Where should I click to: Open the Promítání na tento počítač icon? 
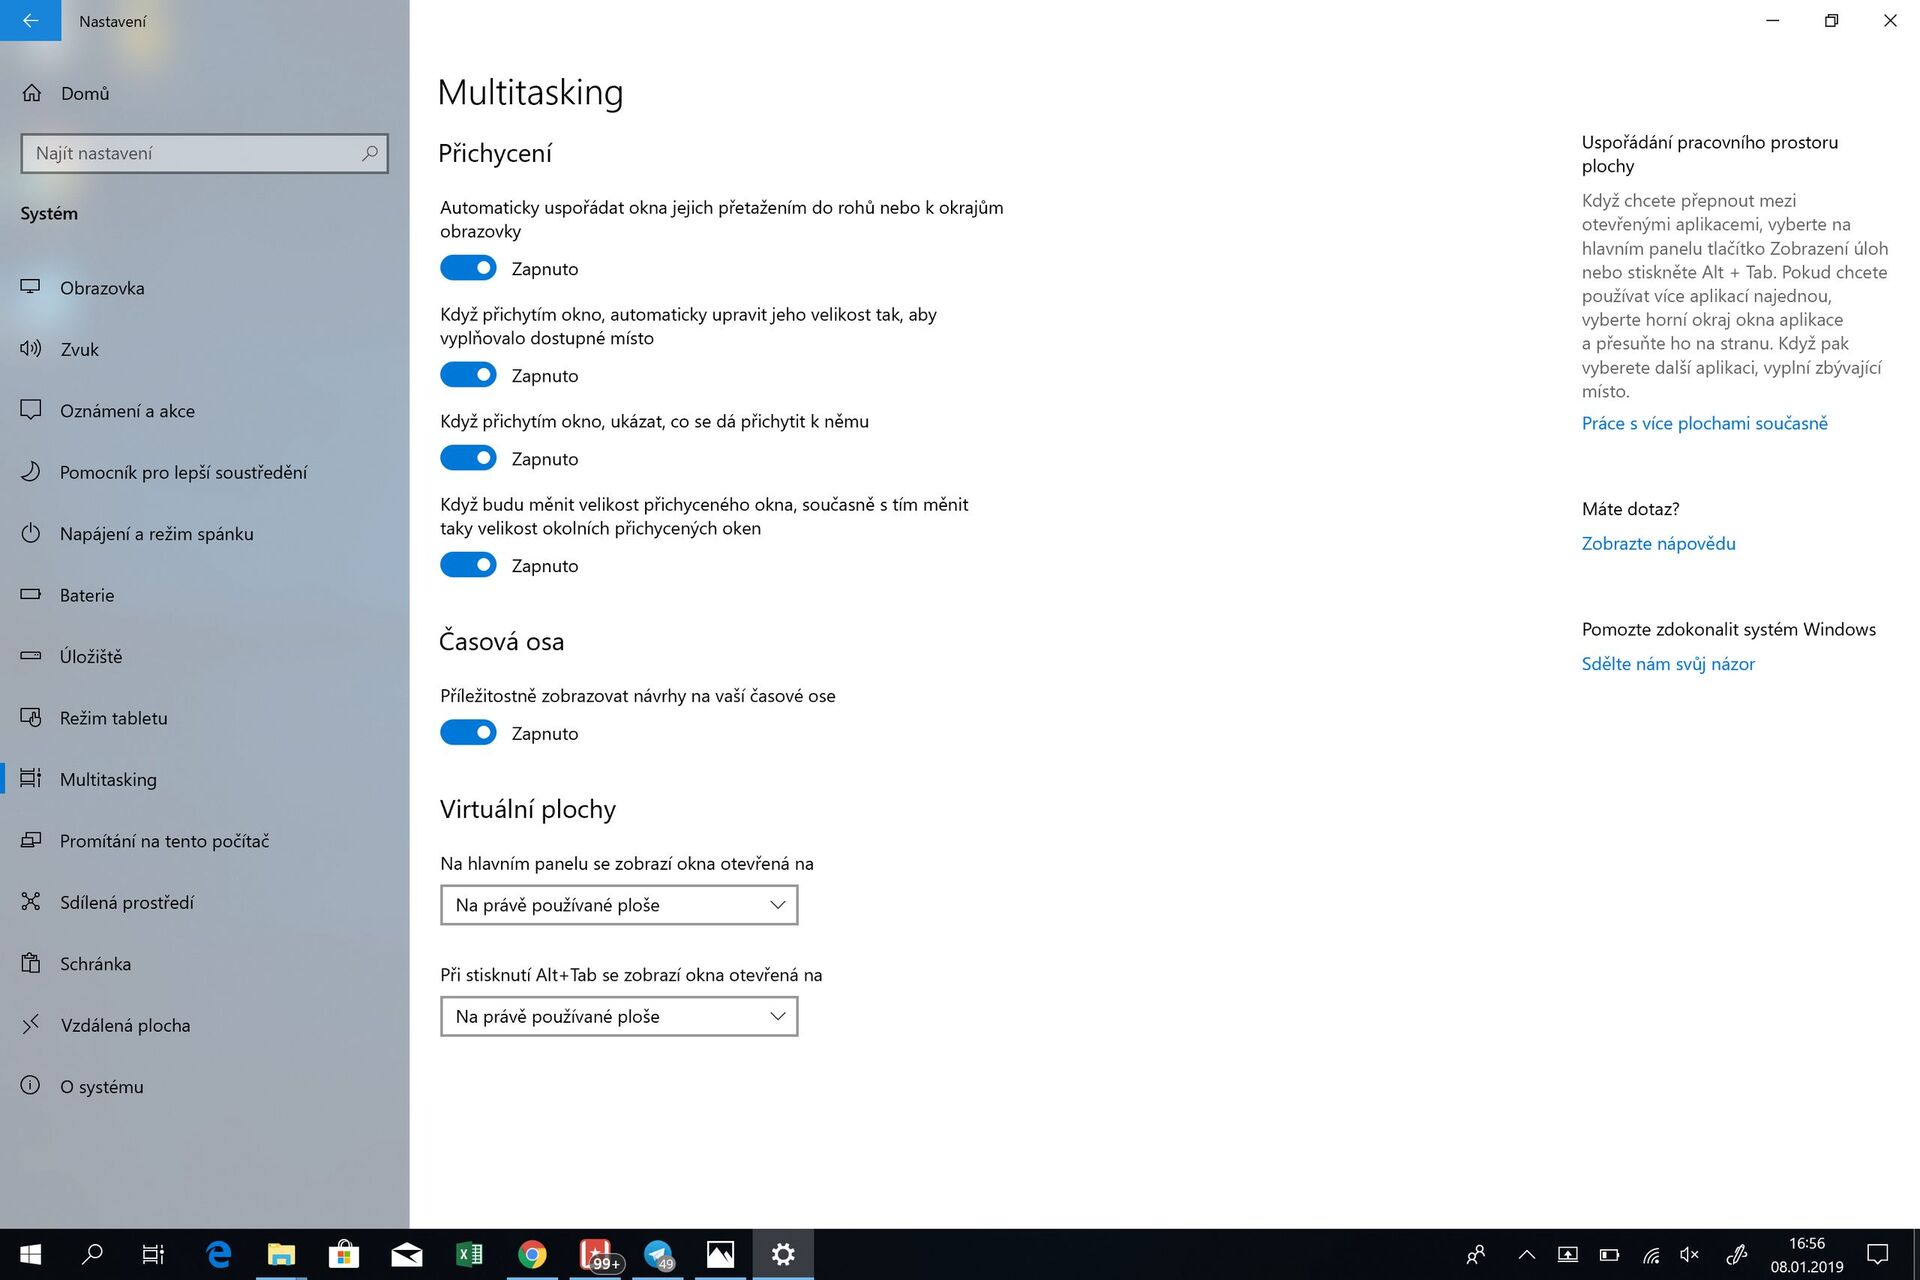point(31,841)
